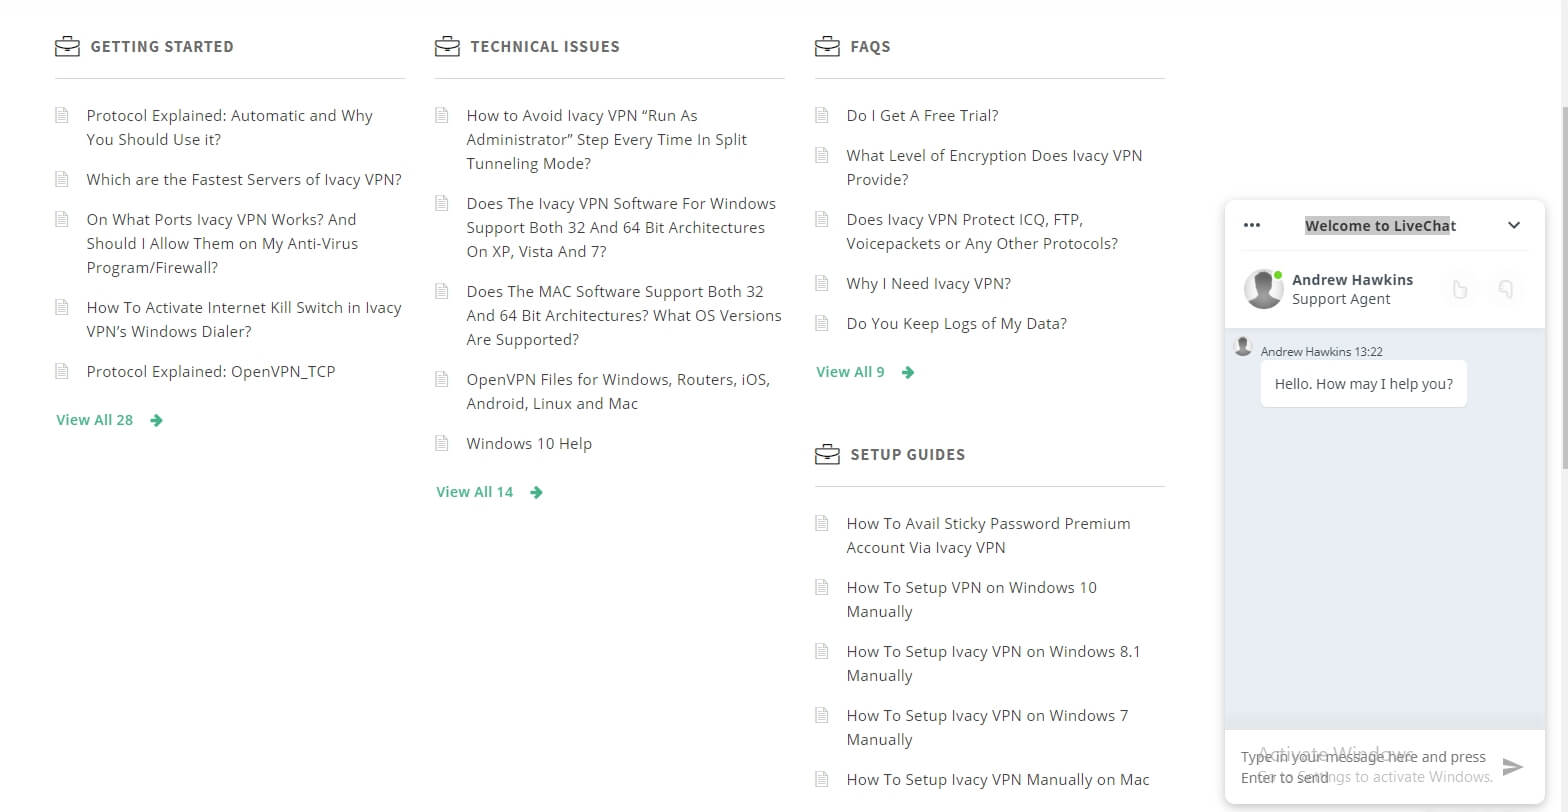The width and height of the screenshot is (1568, 812).
Task: Open the LiveChat three-dots menu
Action: (1252, 225)
